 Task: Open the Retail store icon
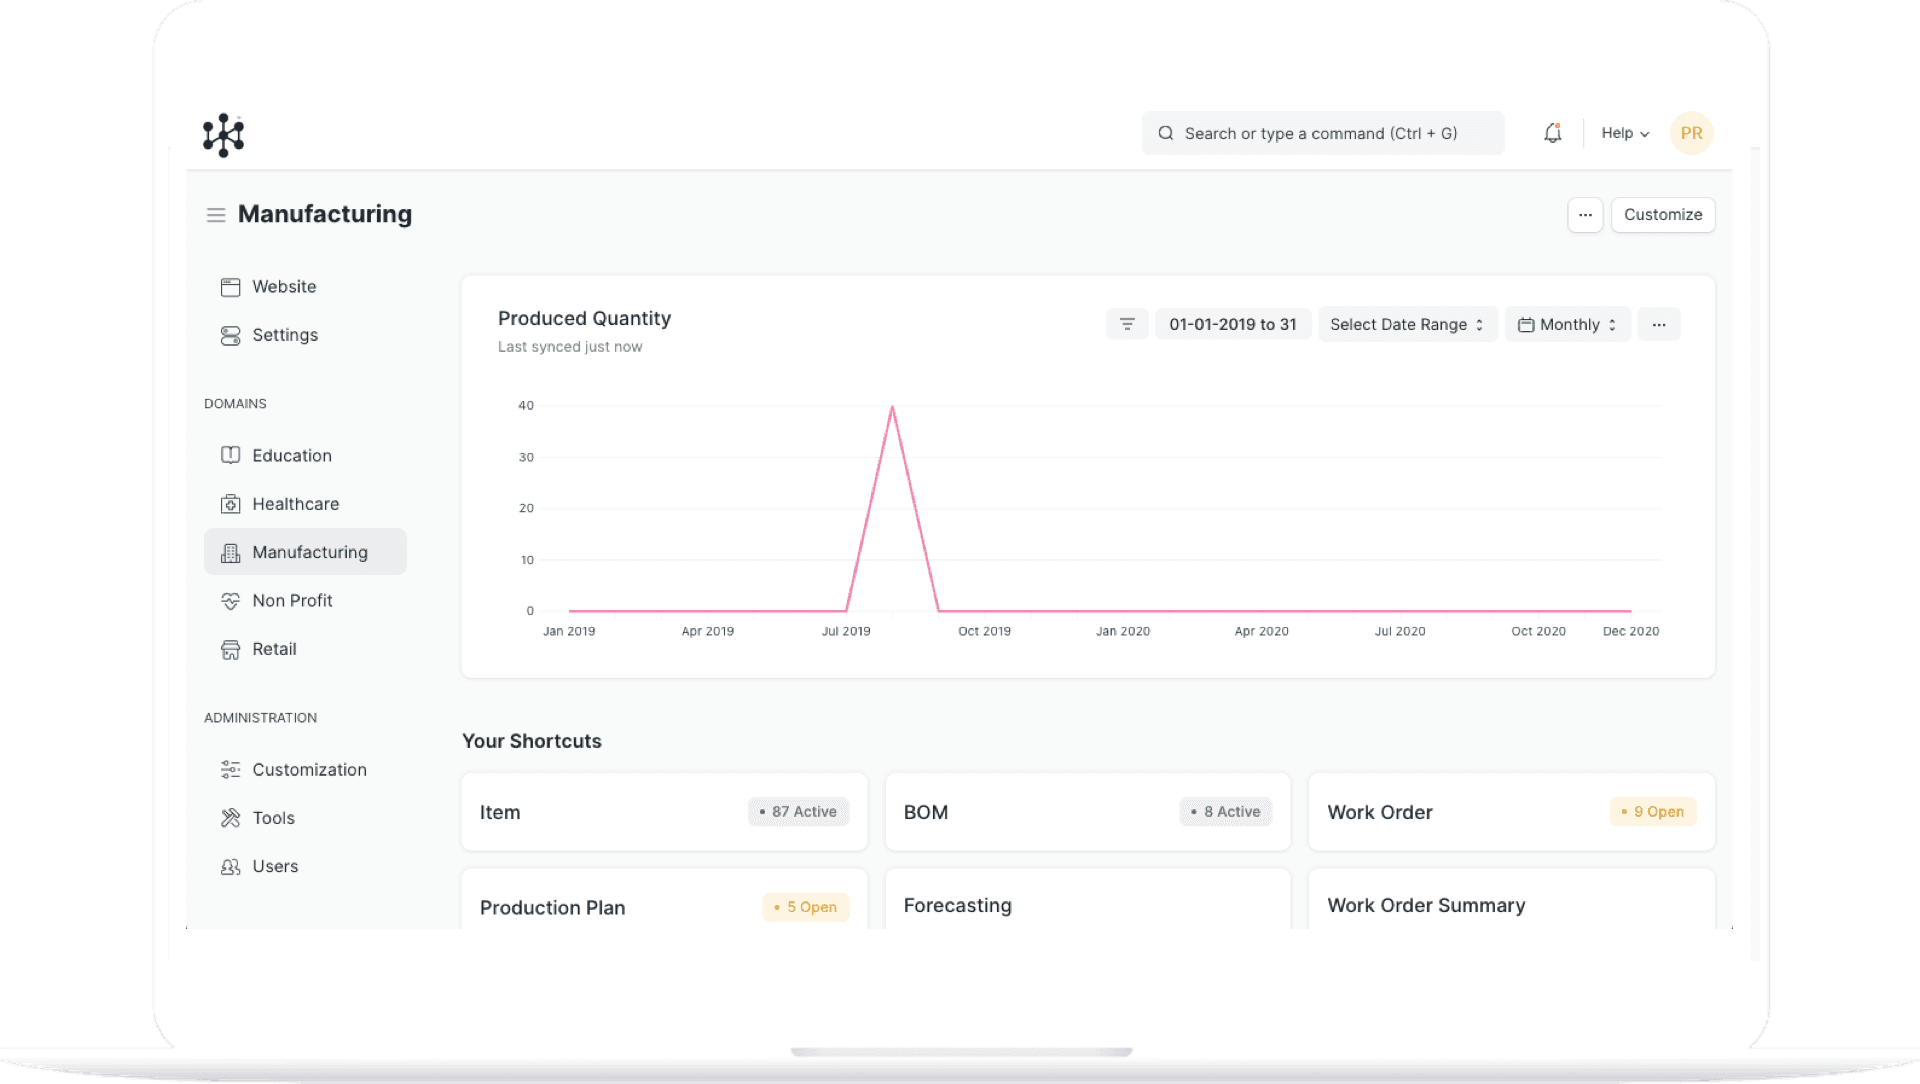tap(230, 650)
